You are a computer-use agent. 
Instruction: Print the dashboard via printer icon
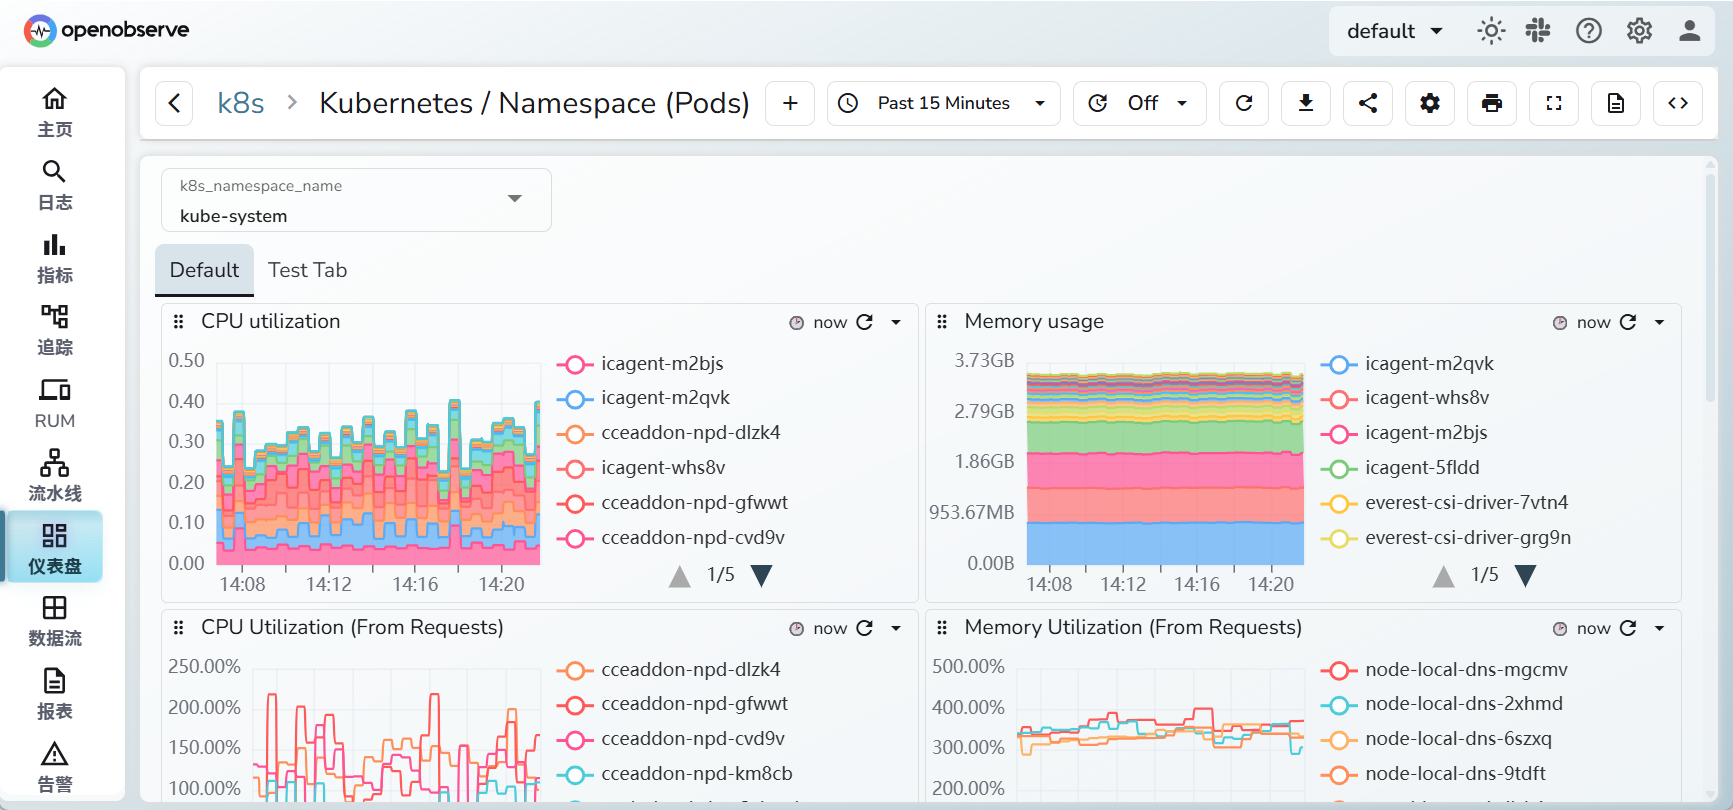pos(1492,103)
